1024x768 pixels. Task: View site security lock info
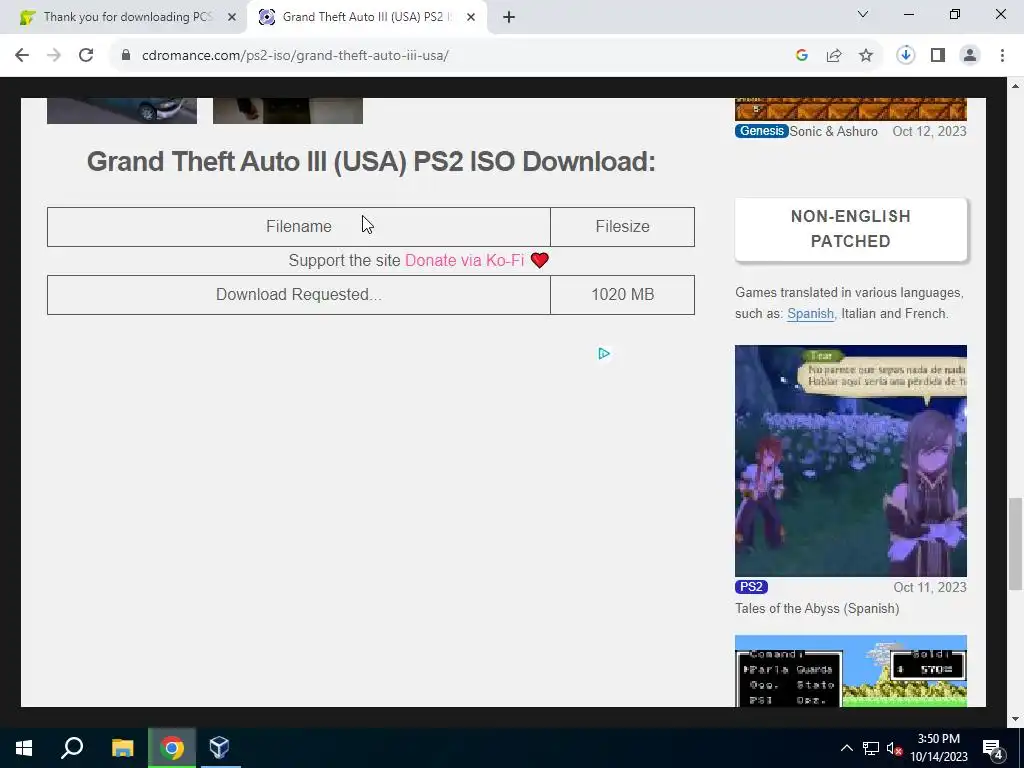[x=126, y=56]
